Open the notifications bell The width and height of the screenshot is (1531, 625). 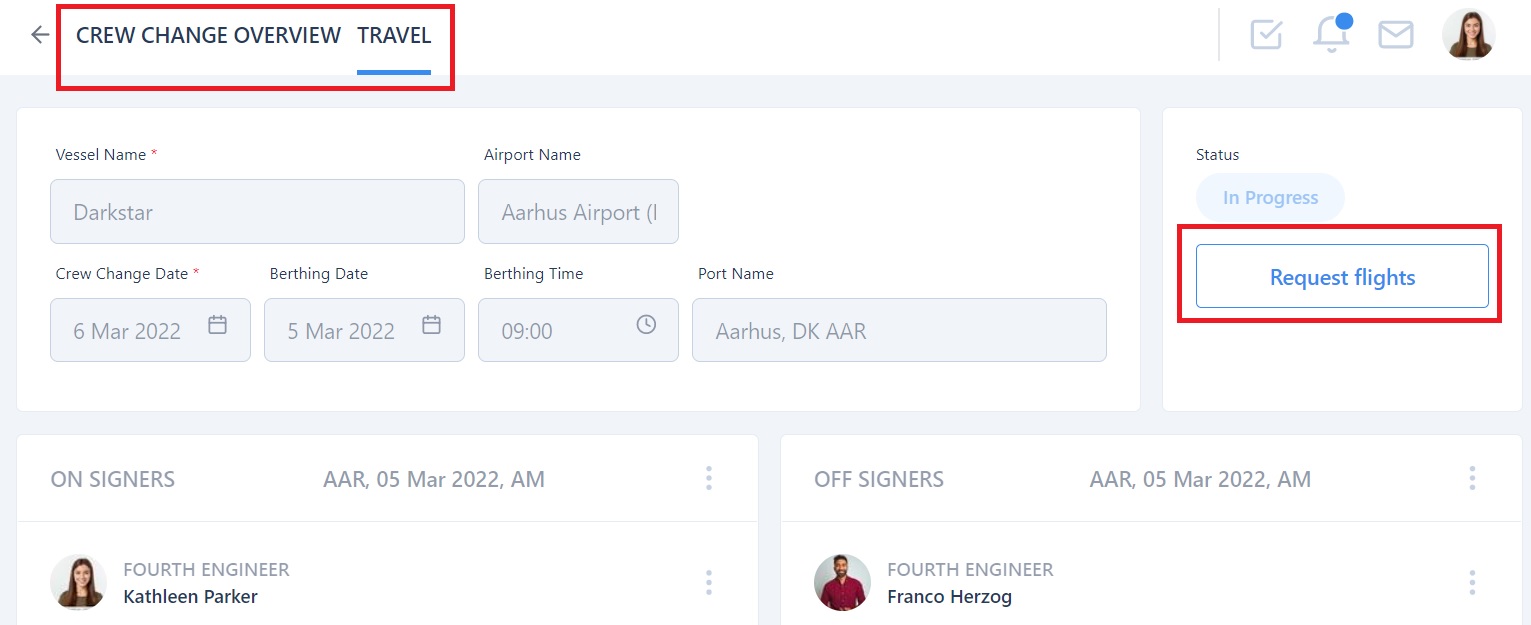[x=1330, y=35]
